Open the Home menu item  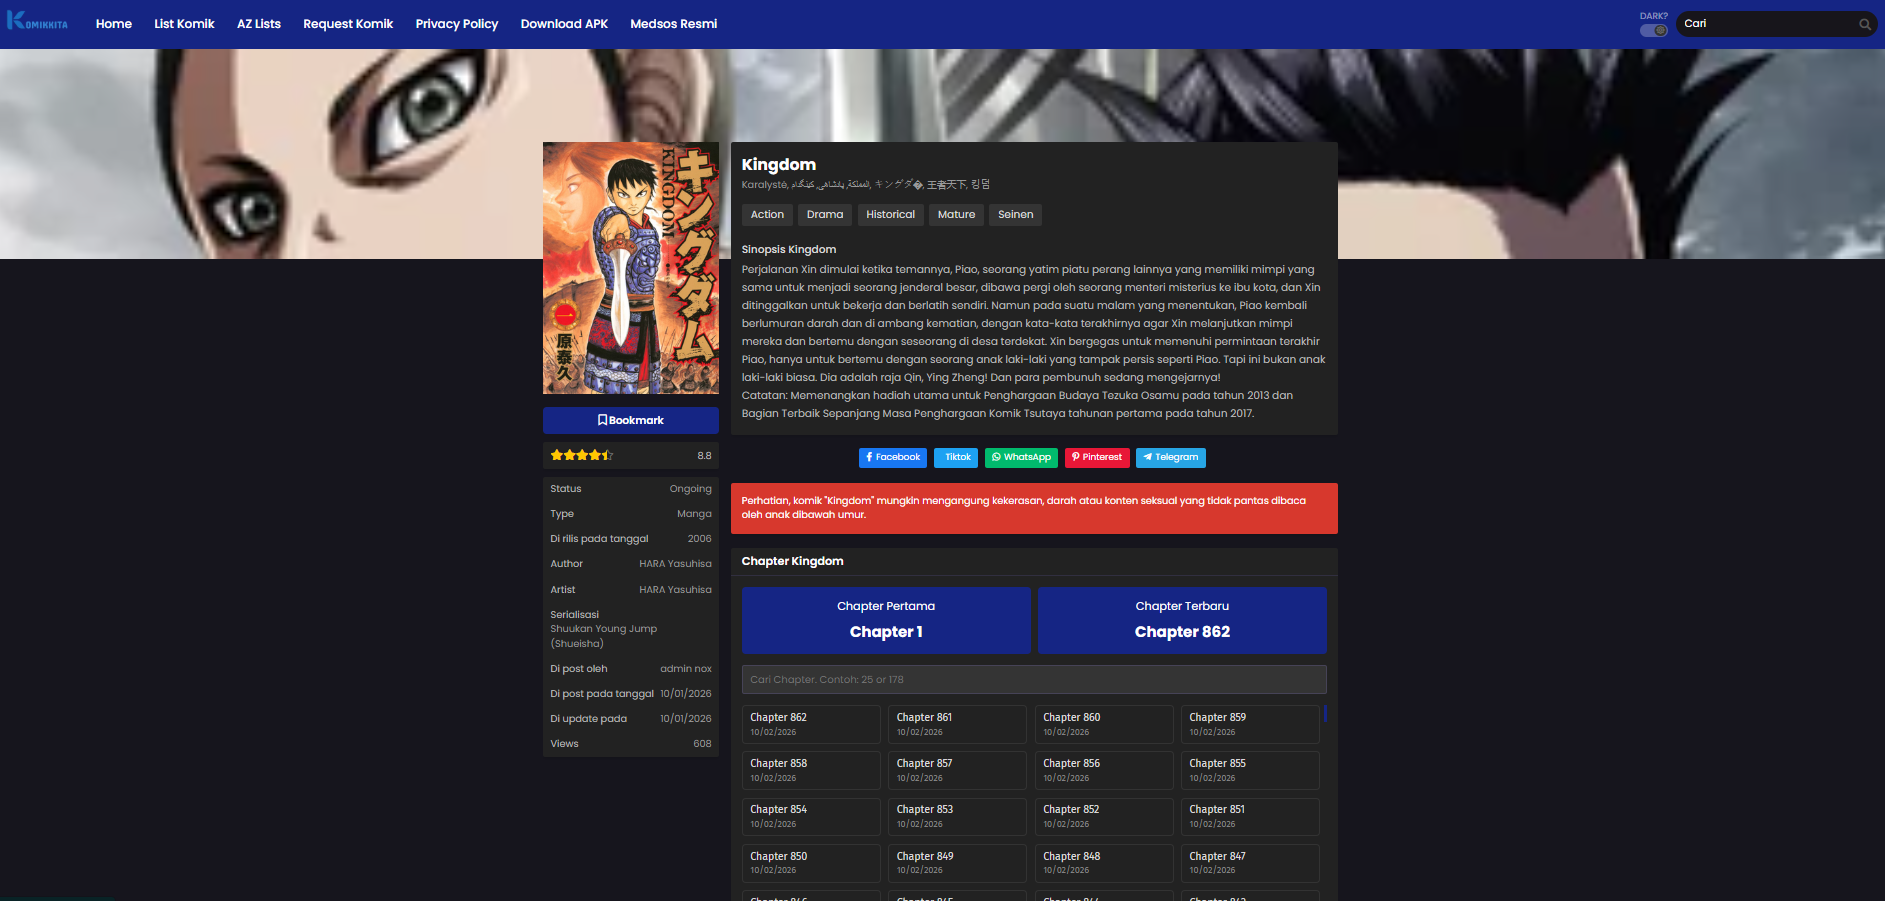[x=114, y=24]
